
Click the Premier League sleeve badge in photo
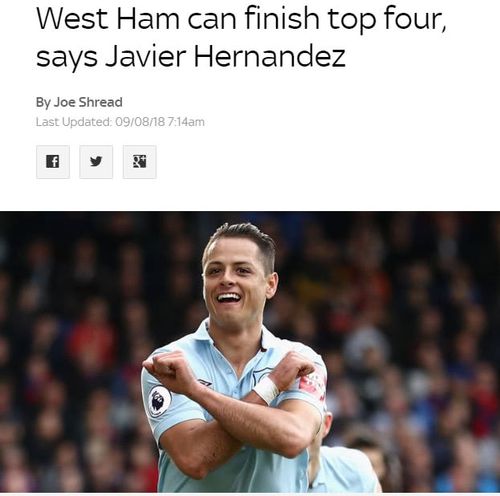[x=159, y=401]
